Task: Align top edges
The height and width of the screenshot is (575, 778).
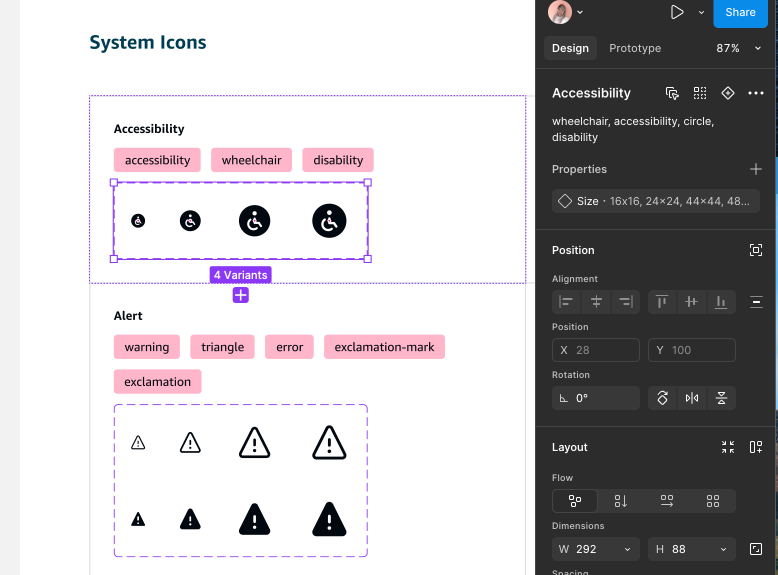Action: point(662,302)
